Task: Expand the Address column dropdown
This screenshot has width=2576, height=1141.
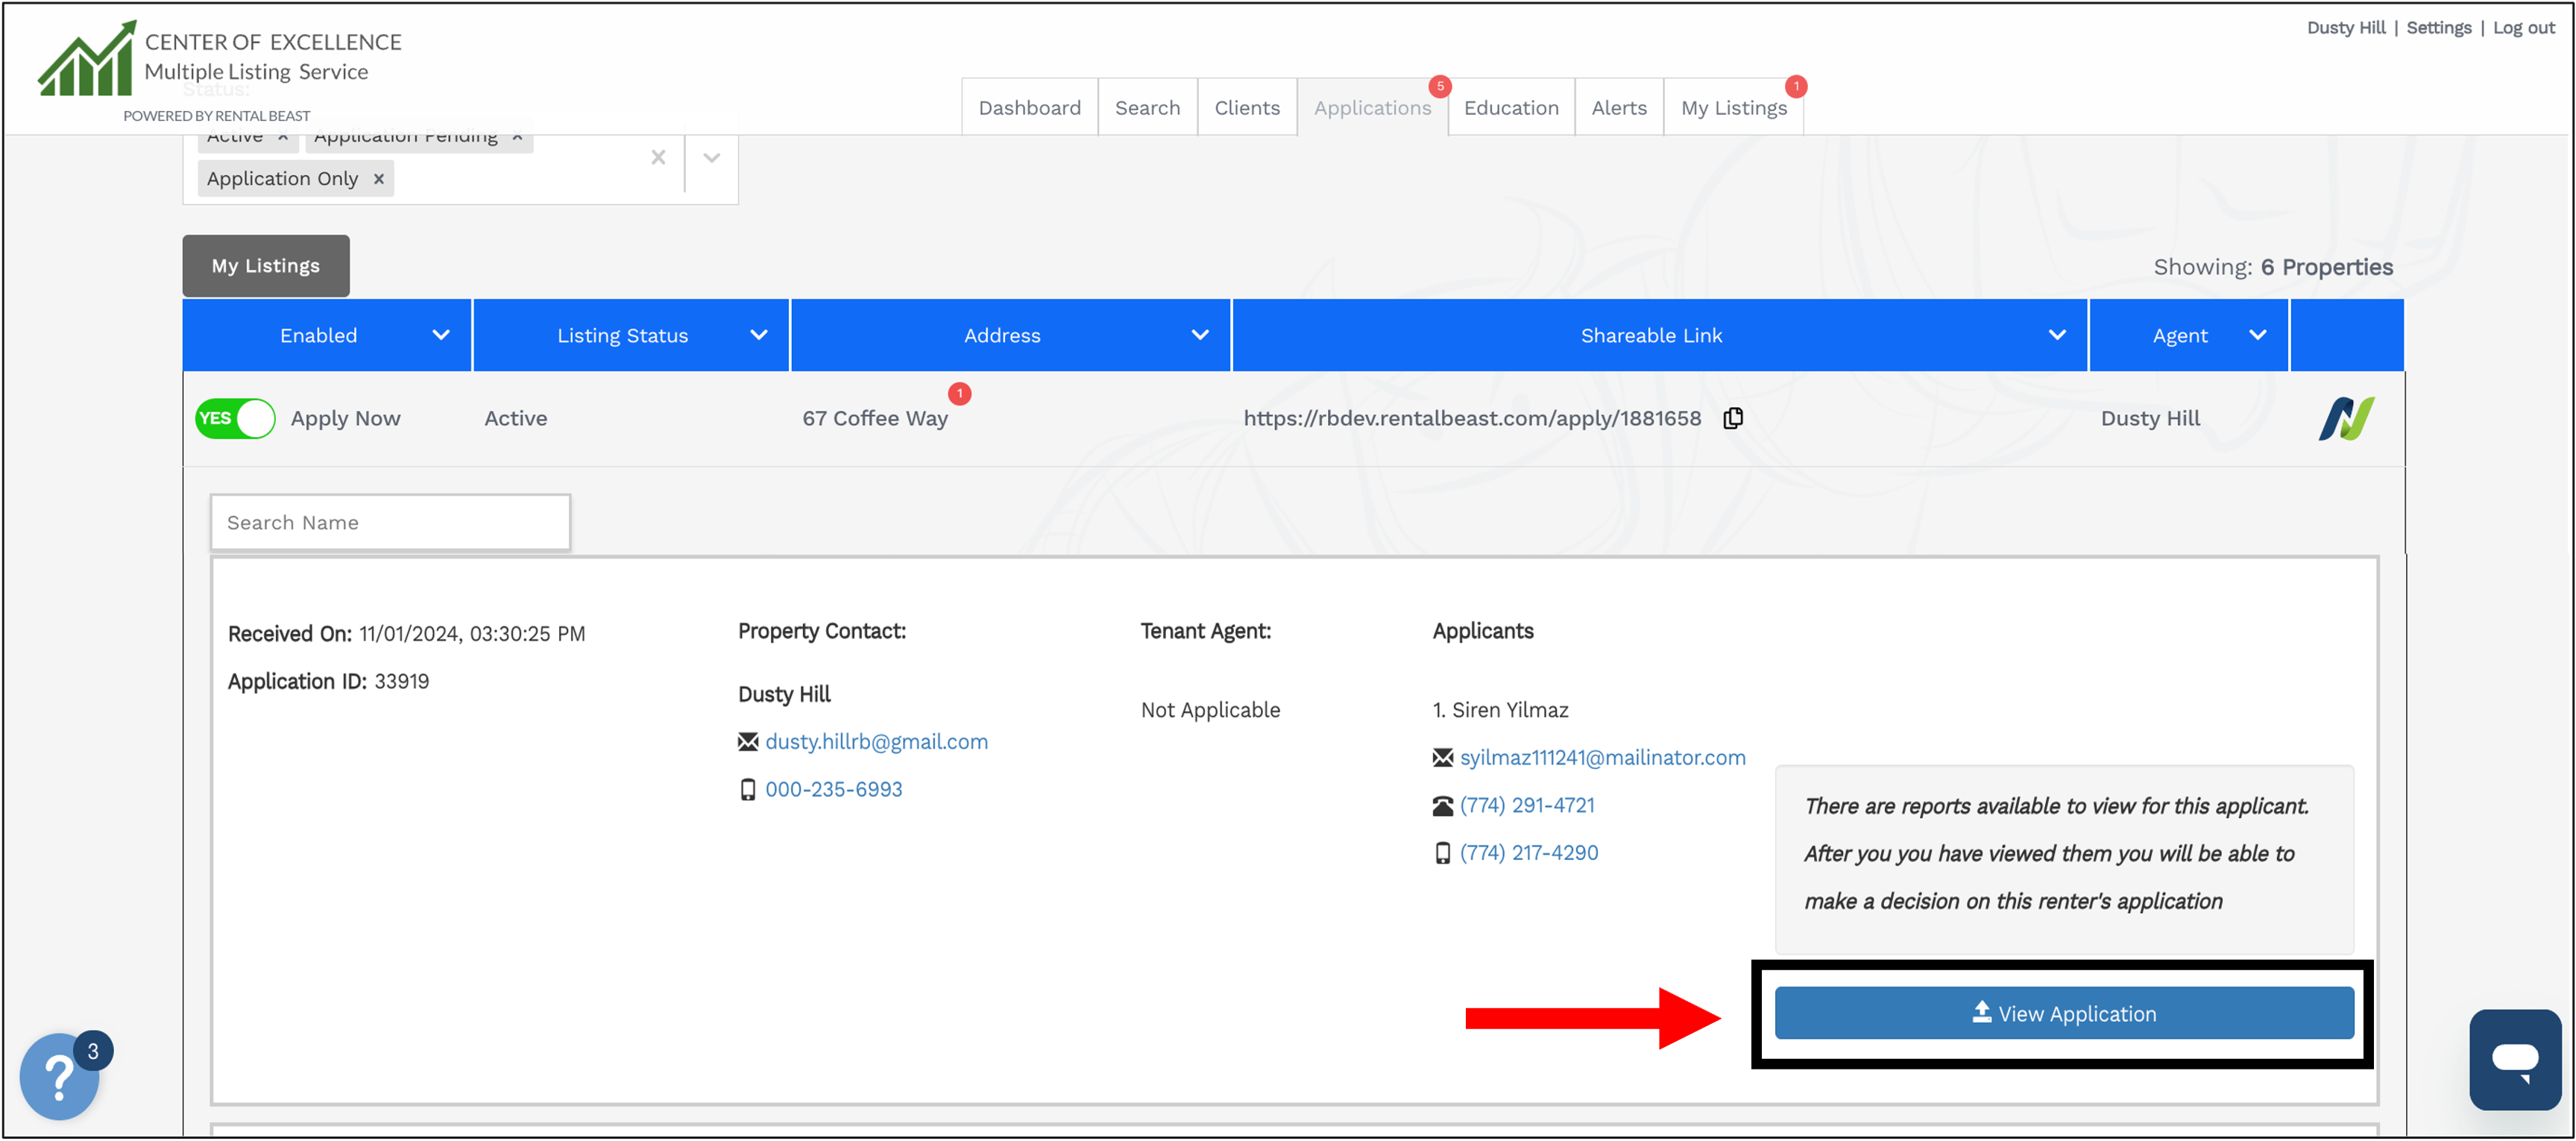Action: coord(1199,335)
